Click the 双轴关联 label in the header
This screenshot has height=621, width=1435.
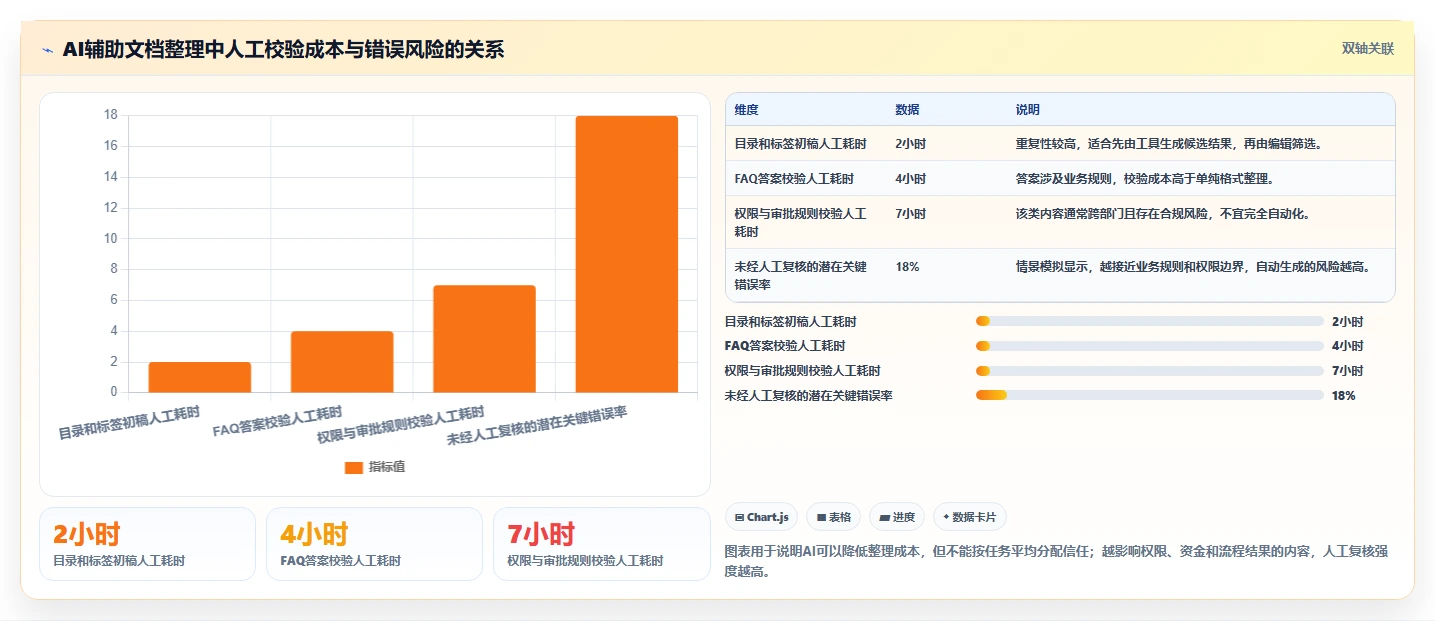(x=1368, y=49)
